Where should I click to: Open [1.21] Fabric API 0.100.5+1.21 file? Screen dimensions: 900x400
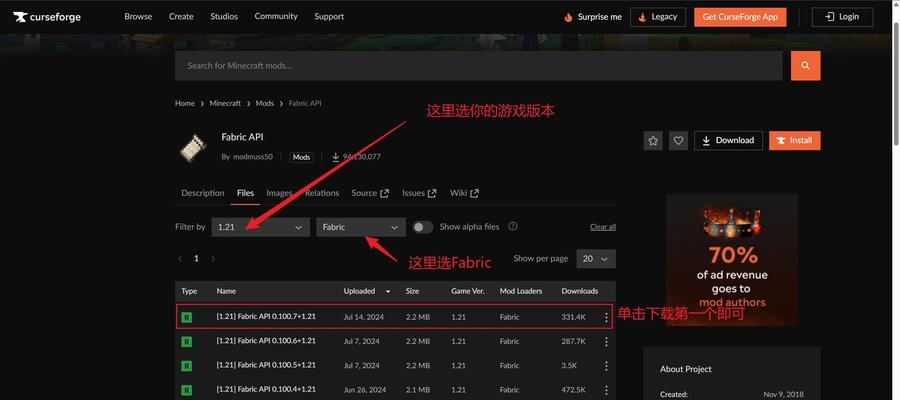[266, 365]
